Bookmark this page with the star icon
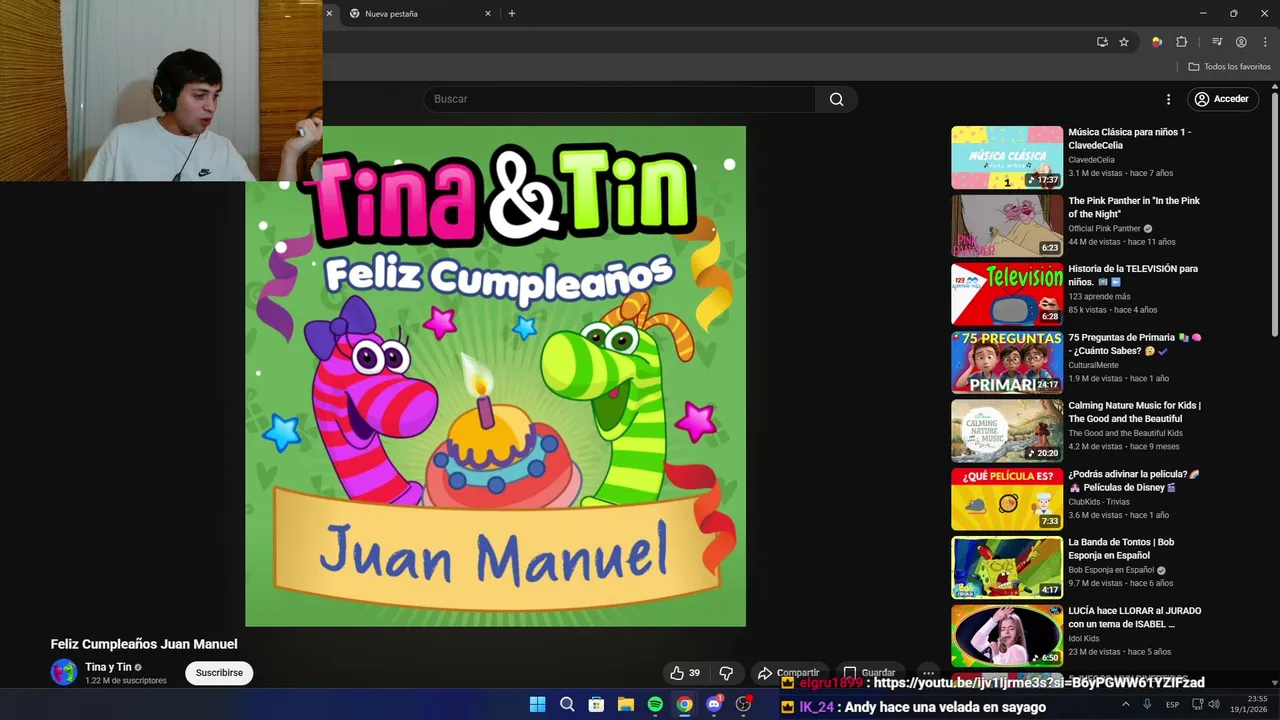1280x720 pixels. coord(1124,42)
